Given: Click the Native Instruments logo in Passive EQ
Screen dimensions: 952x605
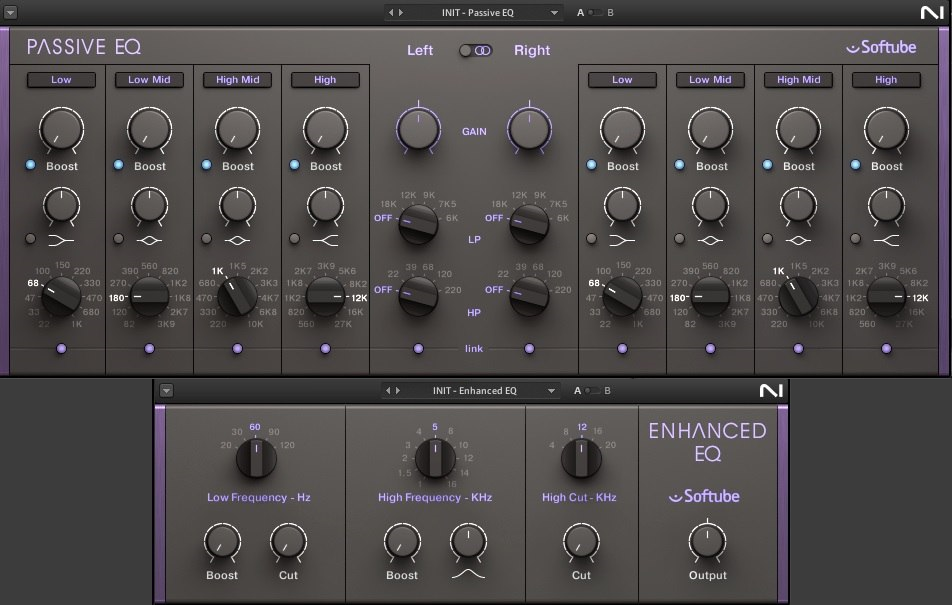Looking at the screenshot, I should click(931, 13).
